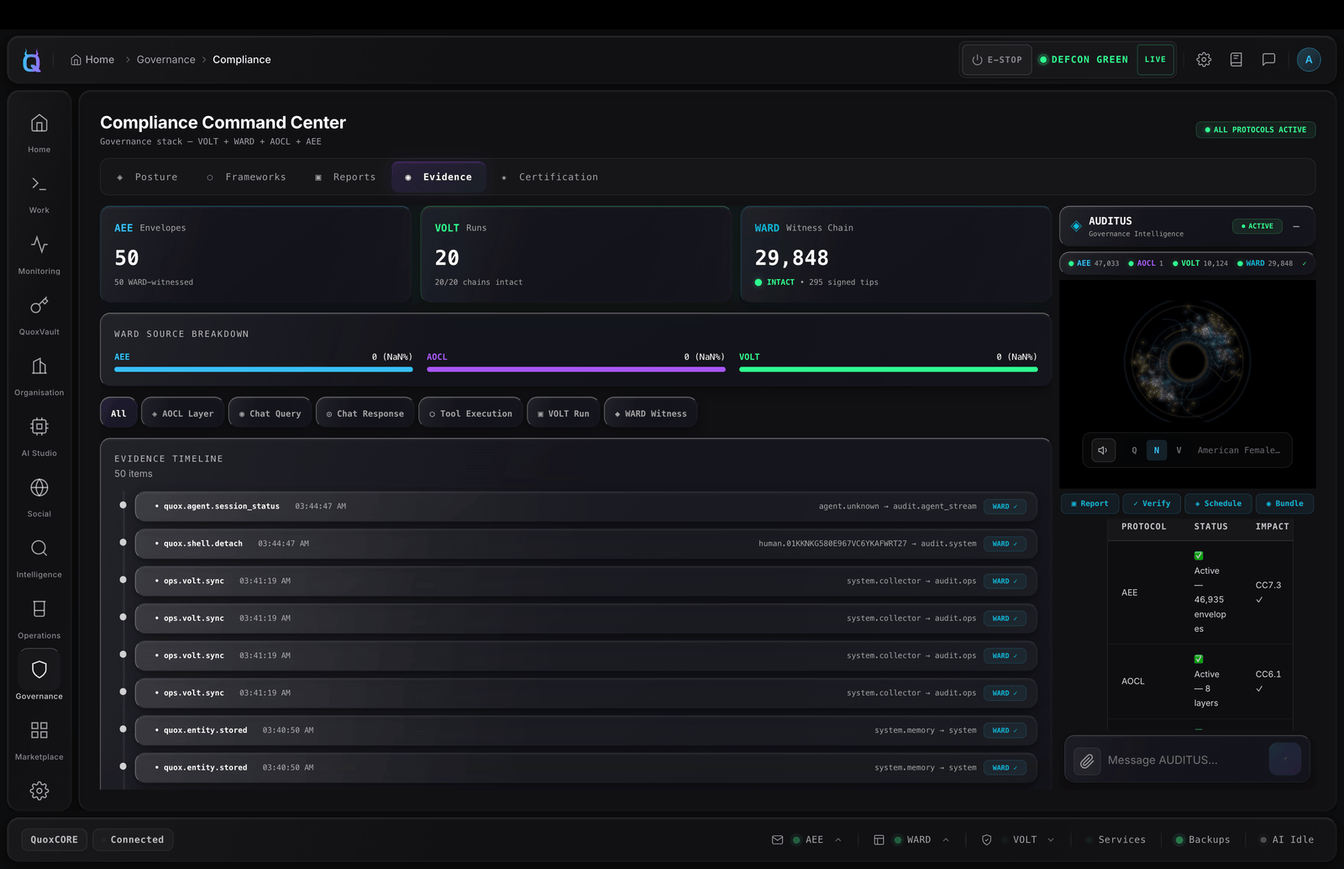Open Monitoring from the sidebar
The height and width of the screenshot is (869, 1344).
tap(39, 245)
